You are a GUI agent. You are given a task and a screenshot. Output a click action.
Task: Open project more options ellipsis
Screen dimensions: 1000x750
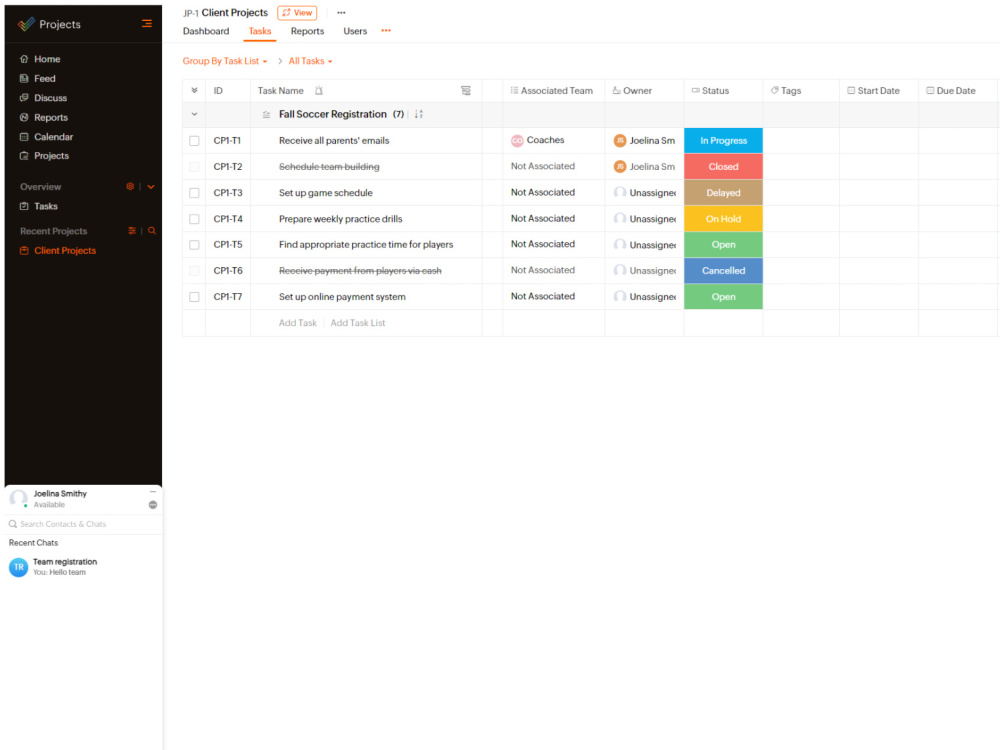pyautogui.click(x=341, y=13)
